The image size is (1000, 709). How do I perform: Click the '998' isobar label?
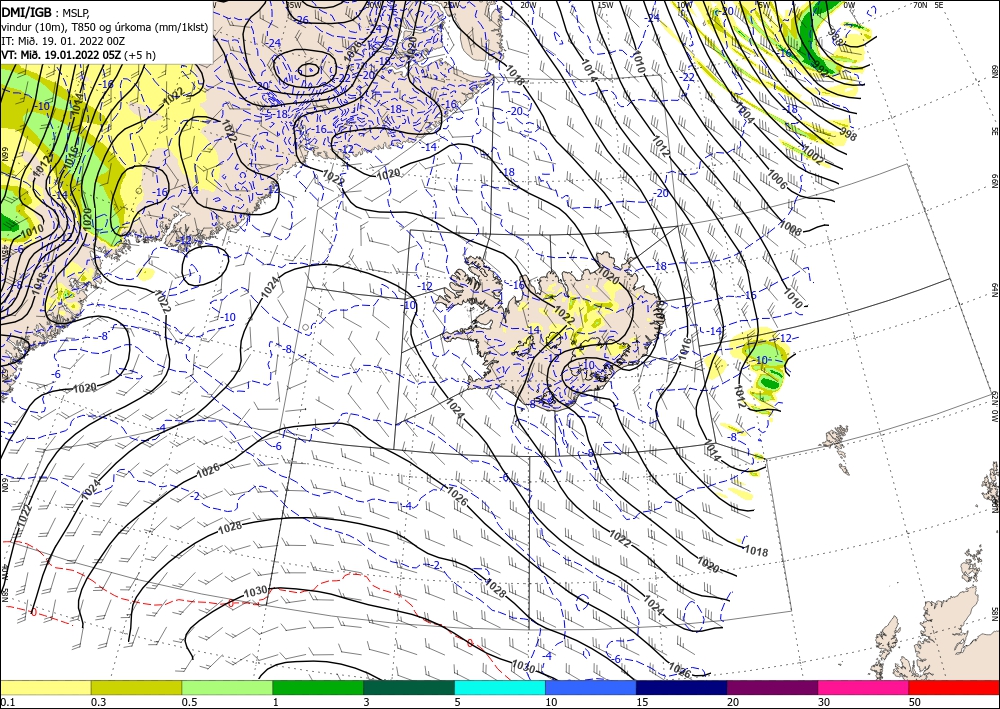[x=848, y=135]
